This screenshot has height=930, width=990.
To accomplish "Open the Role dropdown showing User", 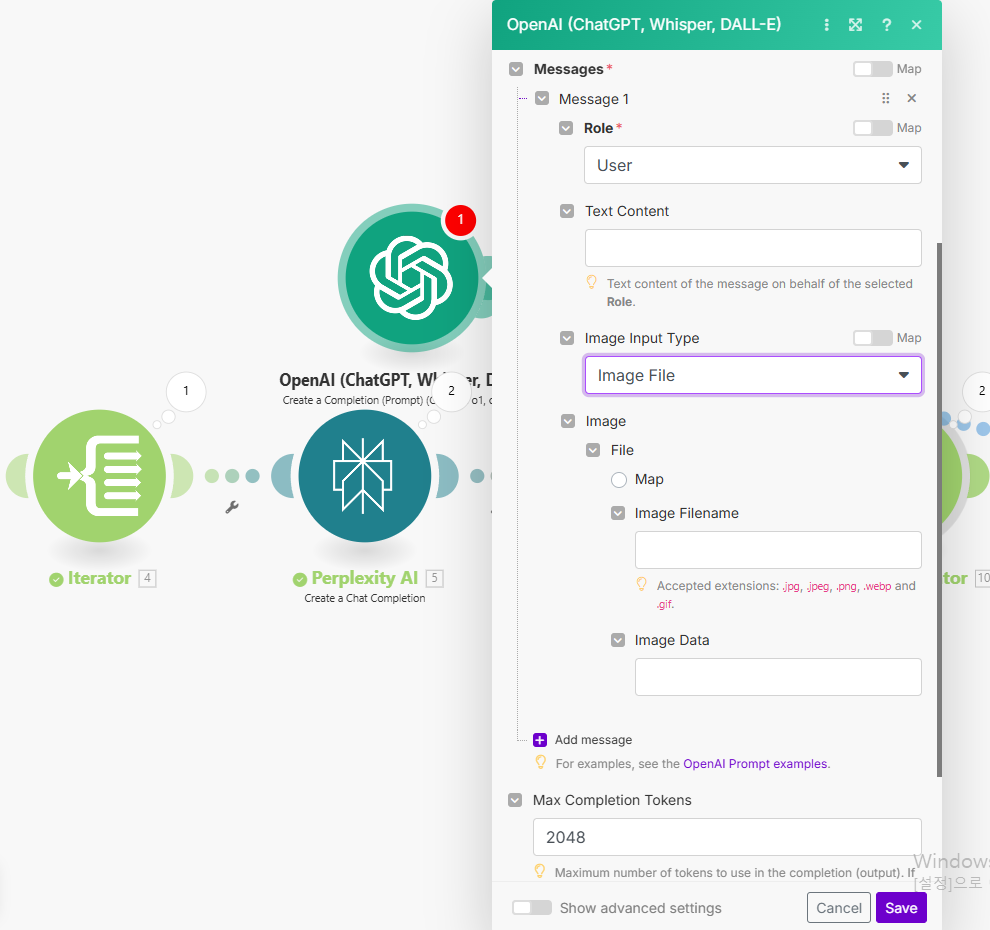I will point(752,166).
